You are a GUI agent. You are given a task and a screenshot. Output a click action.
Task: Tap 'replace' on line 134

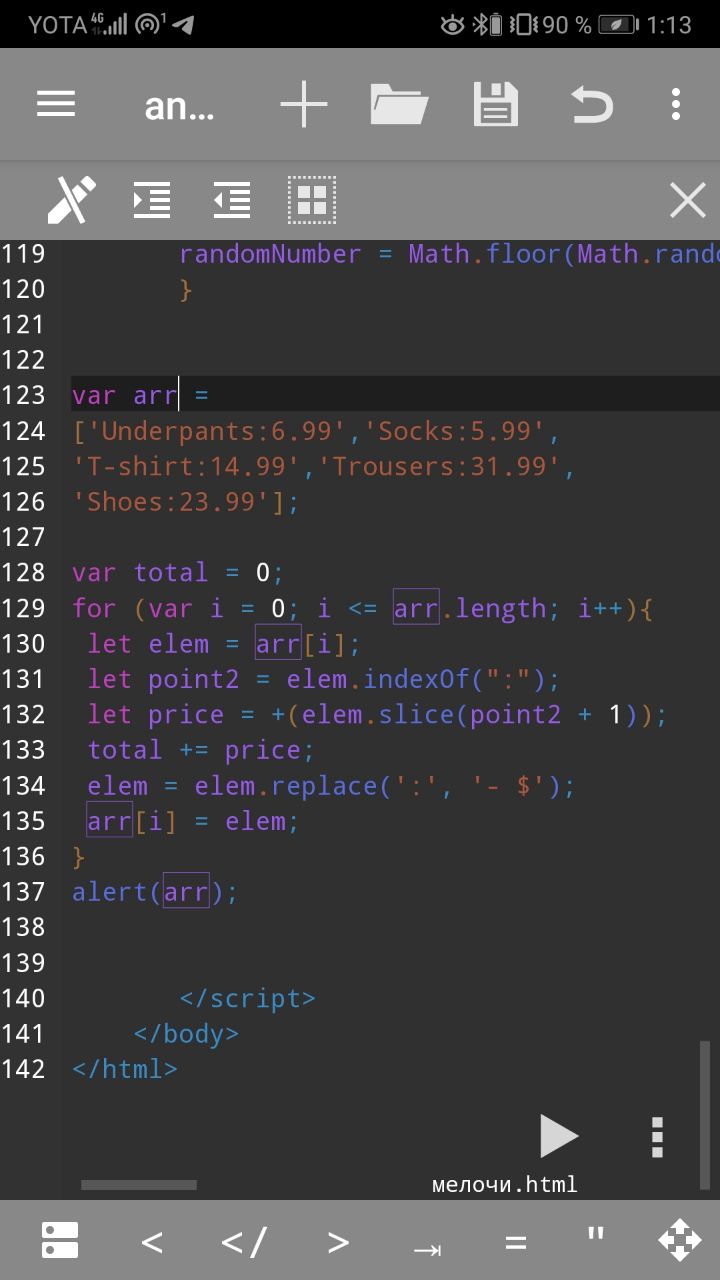point(325,786)
